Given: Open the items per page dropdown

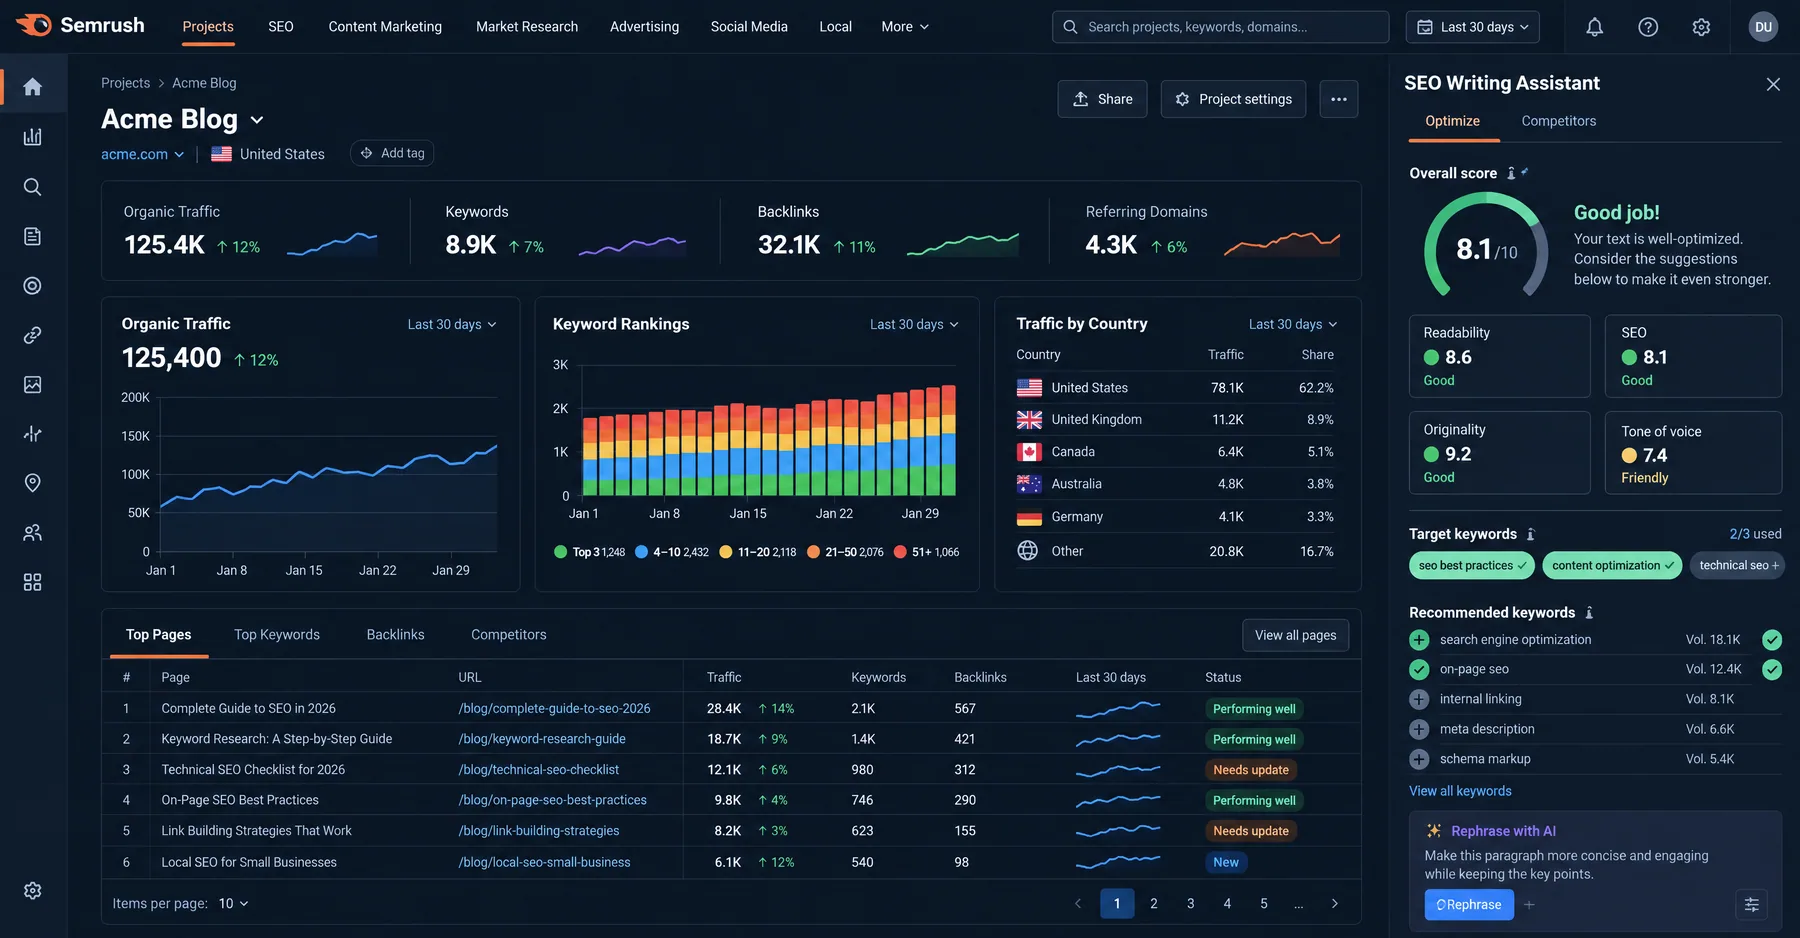Looking at the screenshot, I should (234, 903).
